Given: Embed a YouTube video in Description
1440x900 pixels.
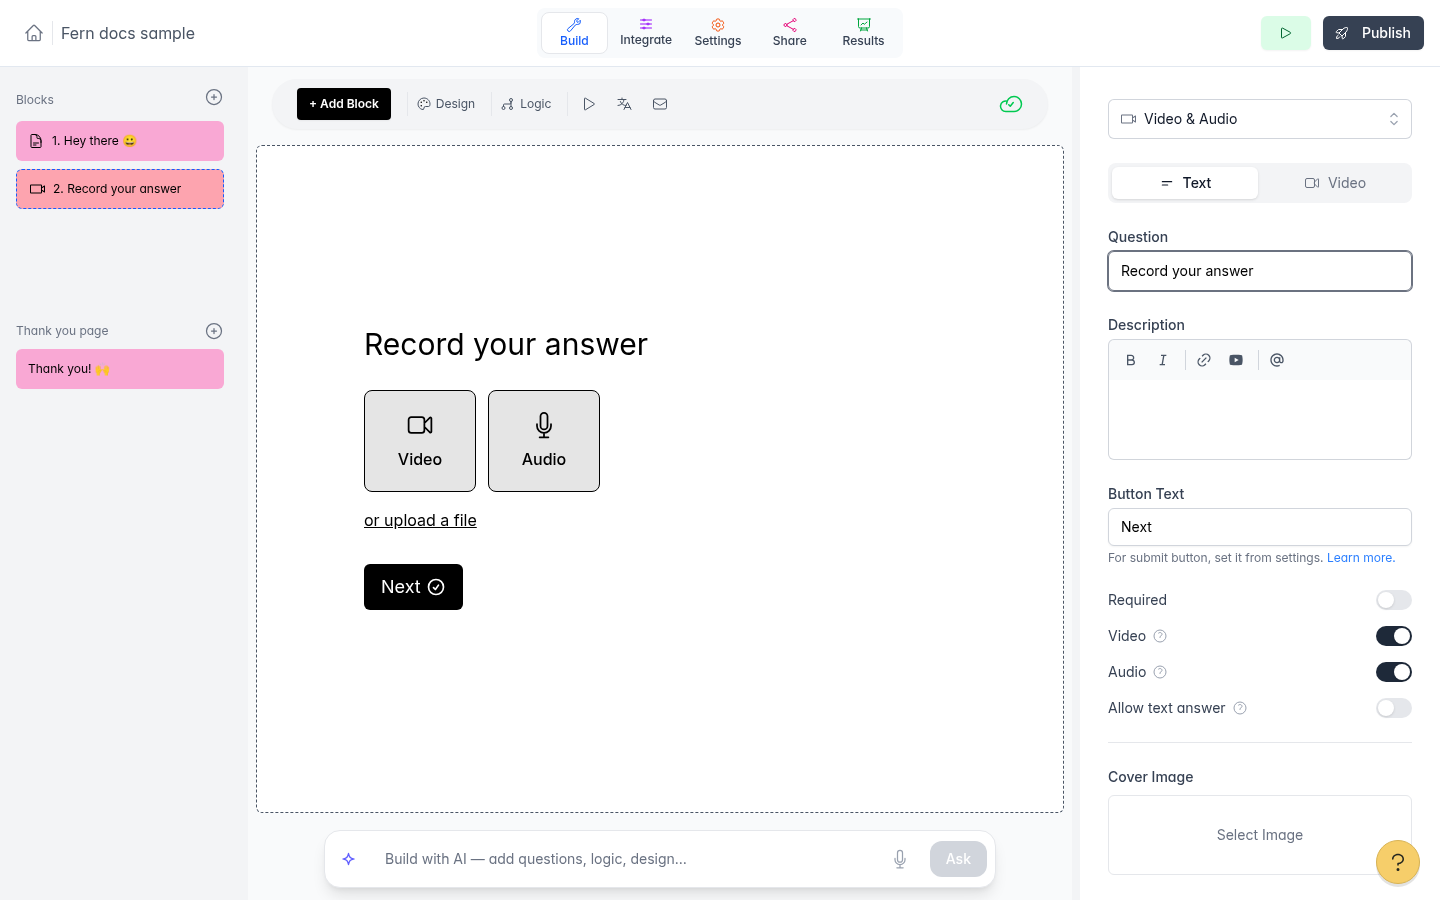Looking at the screenshot, I should pos(1236,360).
